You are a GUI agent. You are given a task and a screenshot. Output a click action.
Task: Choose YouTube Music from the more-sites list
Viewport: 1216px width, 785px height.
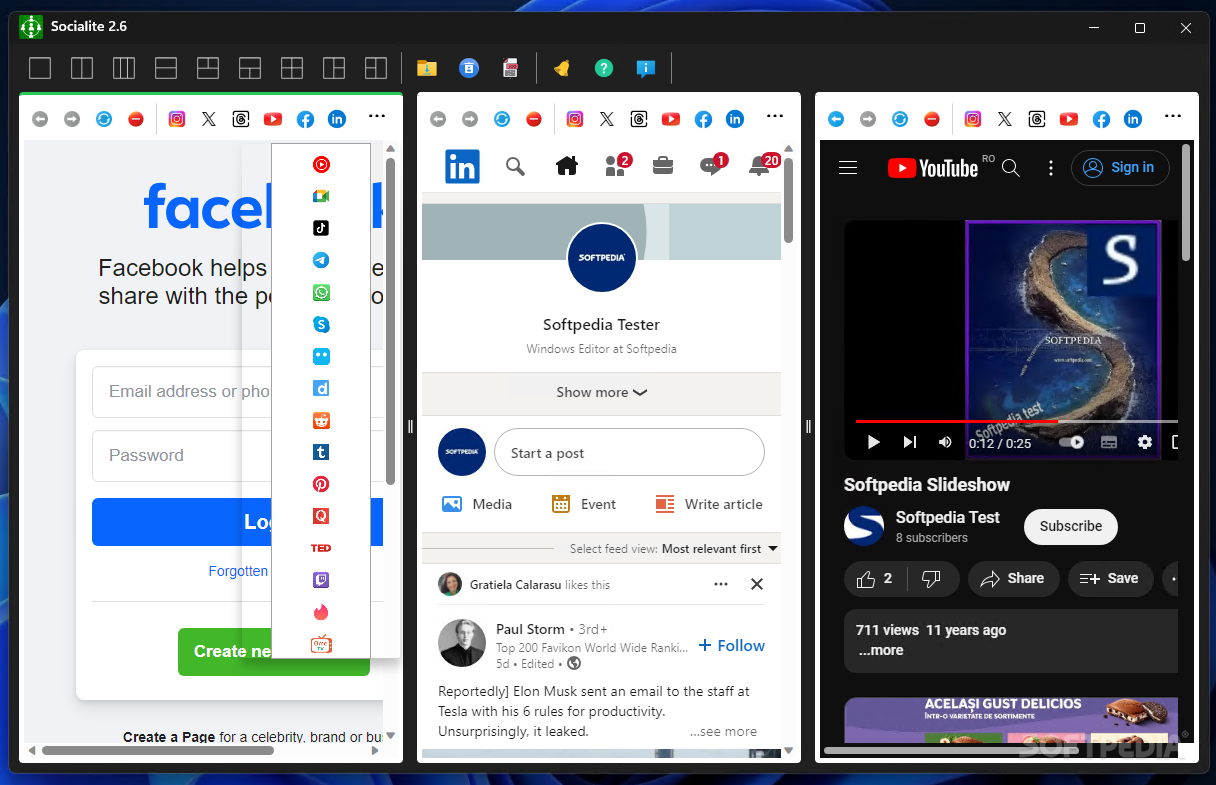pyautogui.click(x=321, y=164)
